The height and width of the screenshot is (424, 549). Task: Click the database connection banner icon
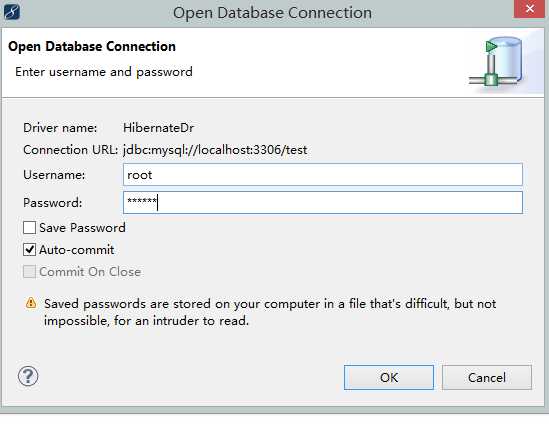pos(496,62)
